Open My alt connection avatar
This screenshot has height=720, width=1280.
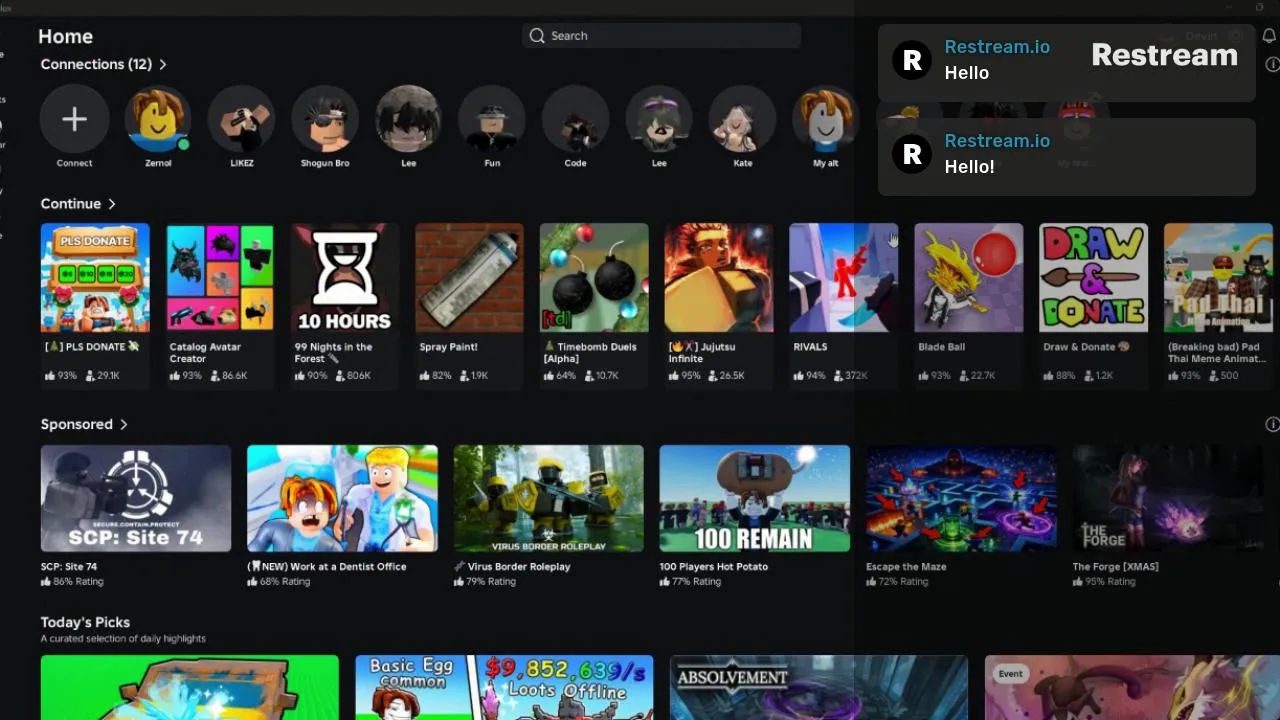826,119
